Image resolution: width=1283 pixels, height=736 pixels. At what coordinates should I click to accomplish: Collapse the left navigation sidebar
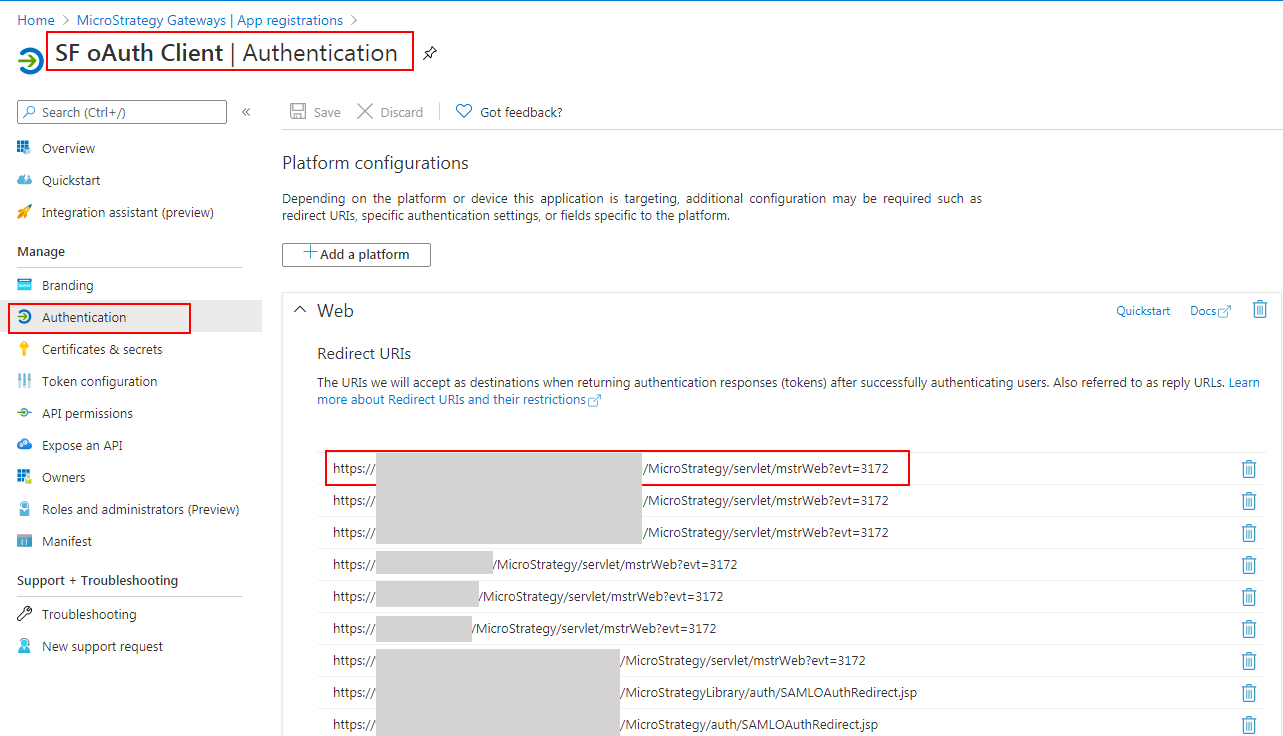pos(246,112)
